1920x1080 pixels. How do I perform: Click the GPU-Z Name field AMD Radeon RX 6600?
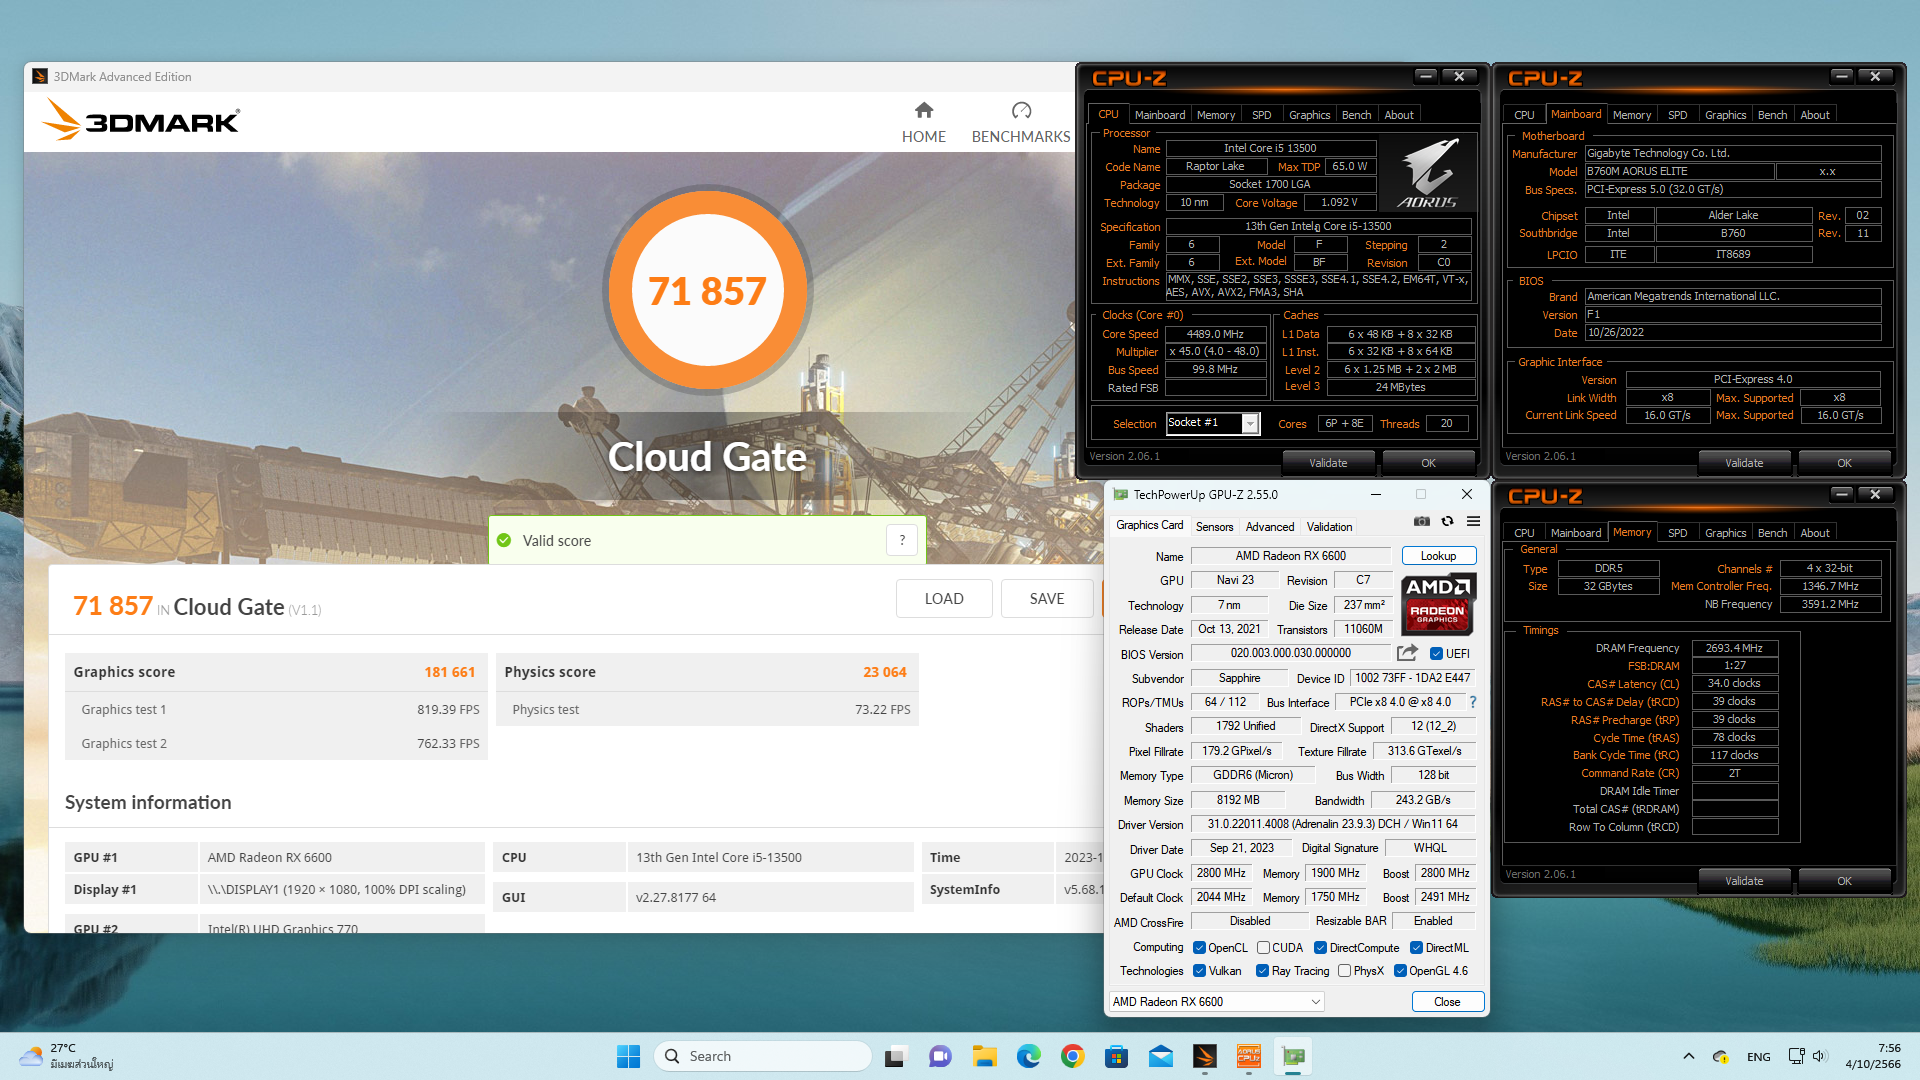1290,556
